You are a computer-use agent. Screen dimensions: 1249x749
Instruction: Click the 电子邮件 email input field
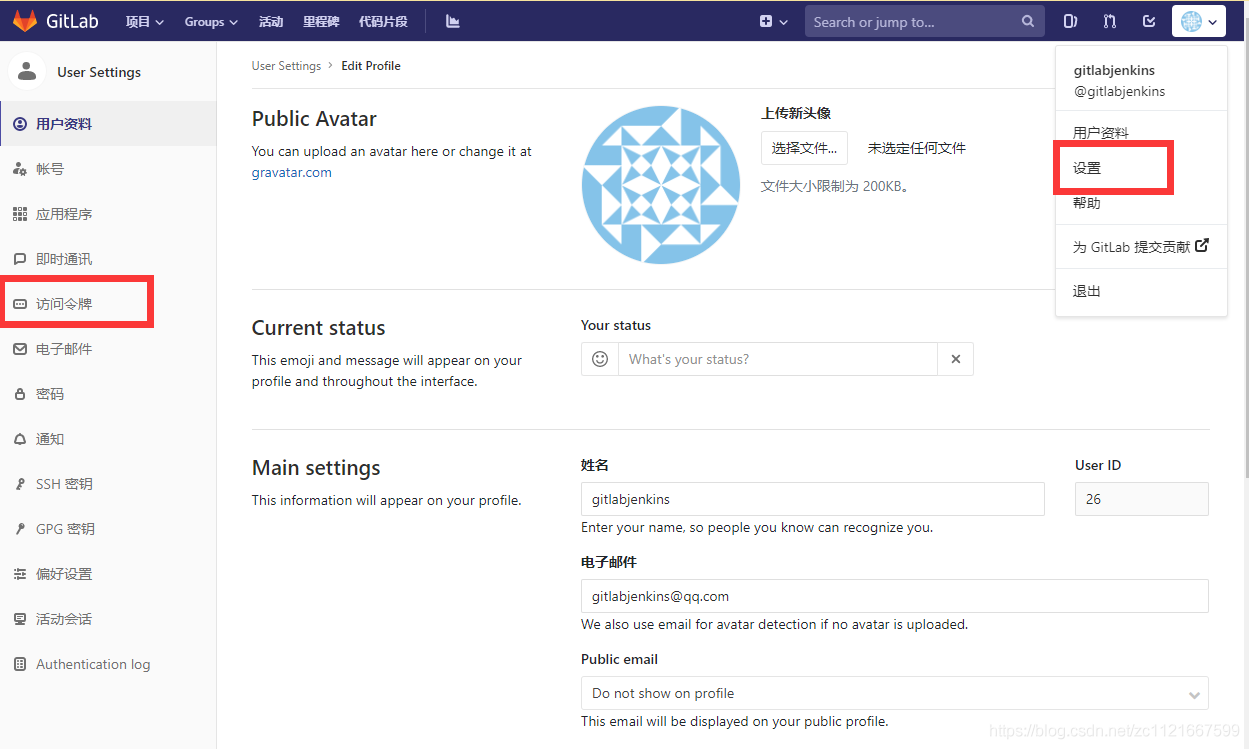894,596
